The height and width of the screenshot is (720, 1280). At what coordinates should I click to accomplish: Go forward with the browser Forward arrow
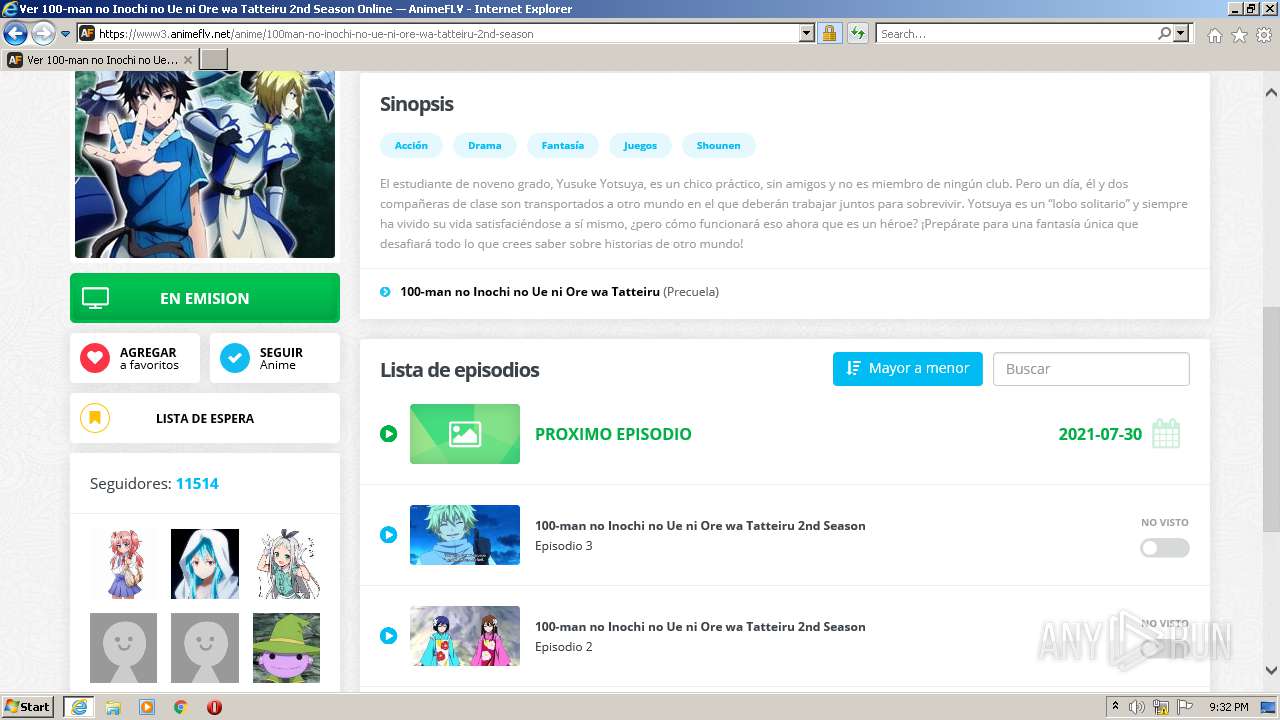42,34
